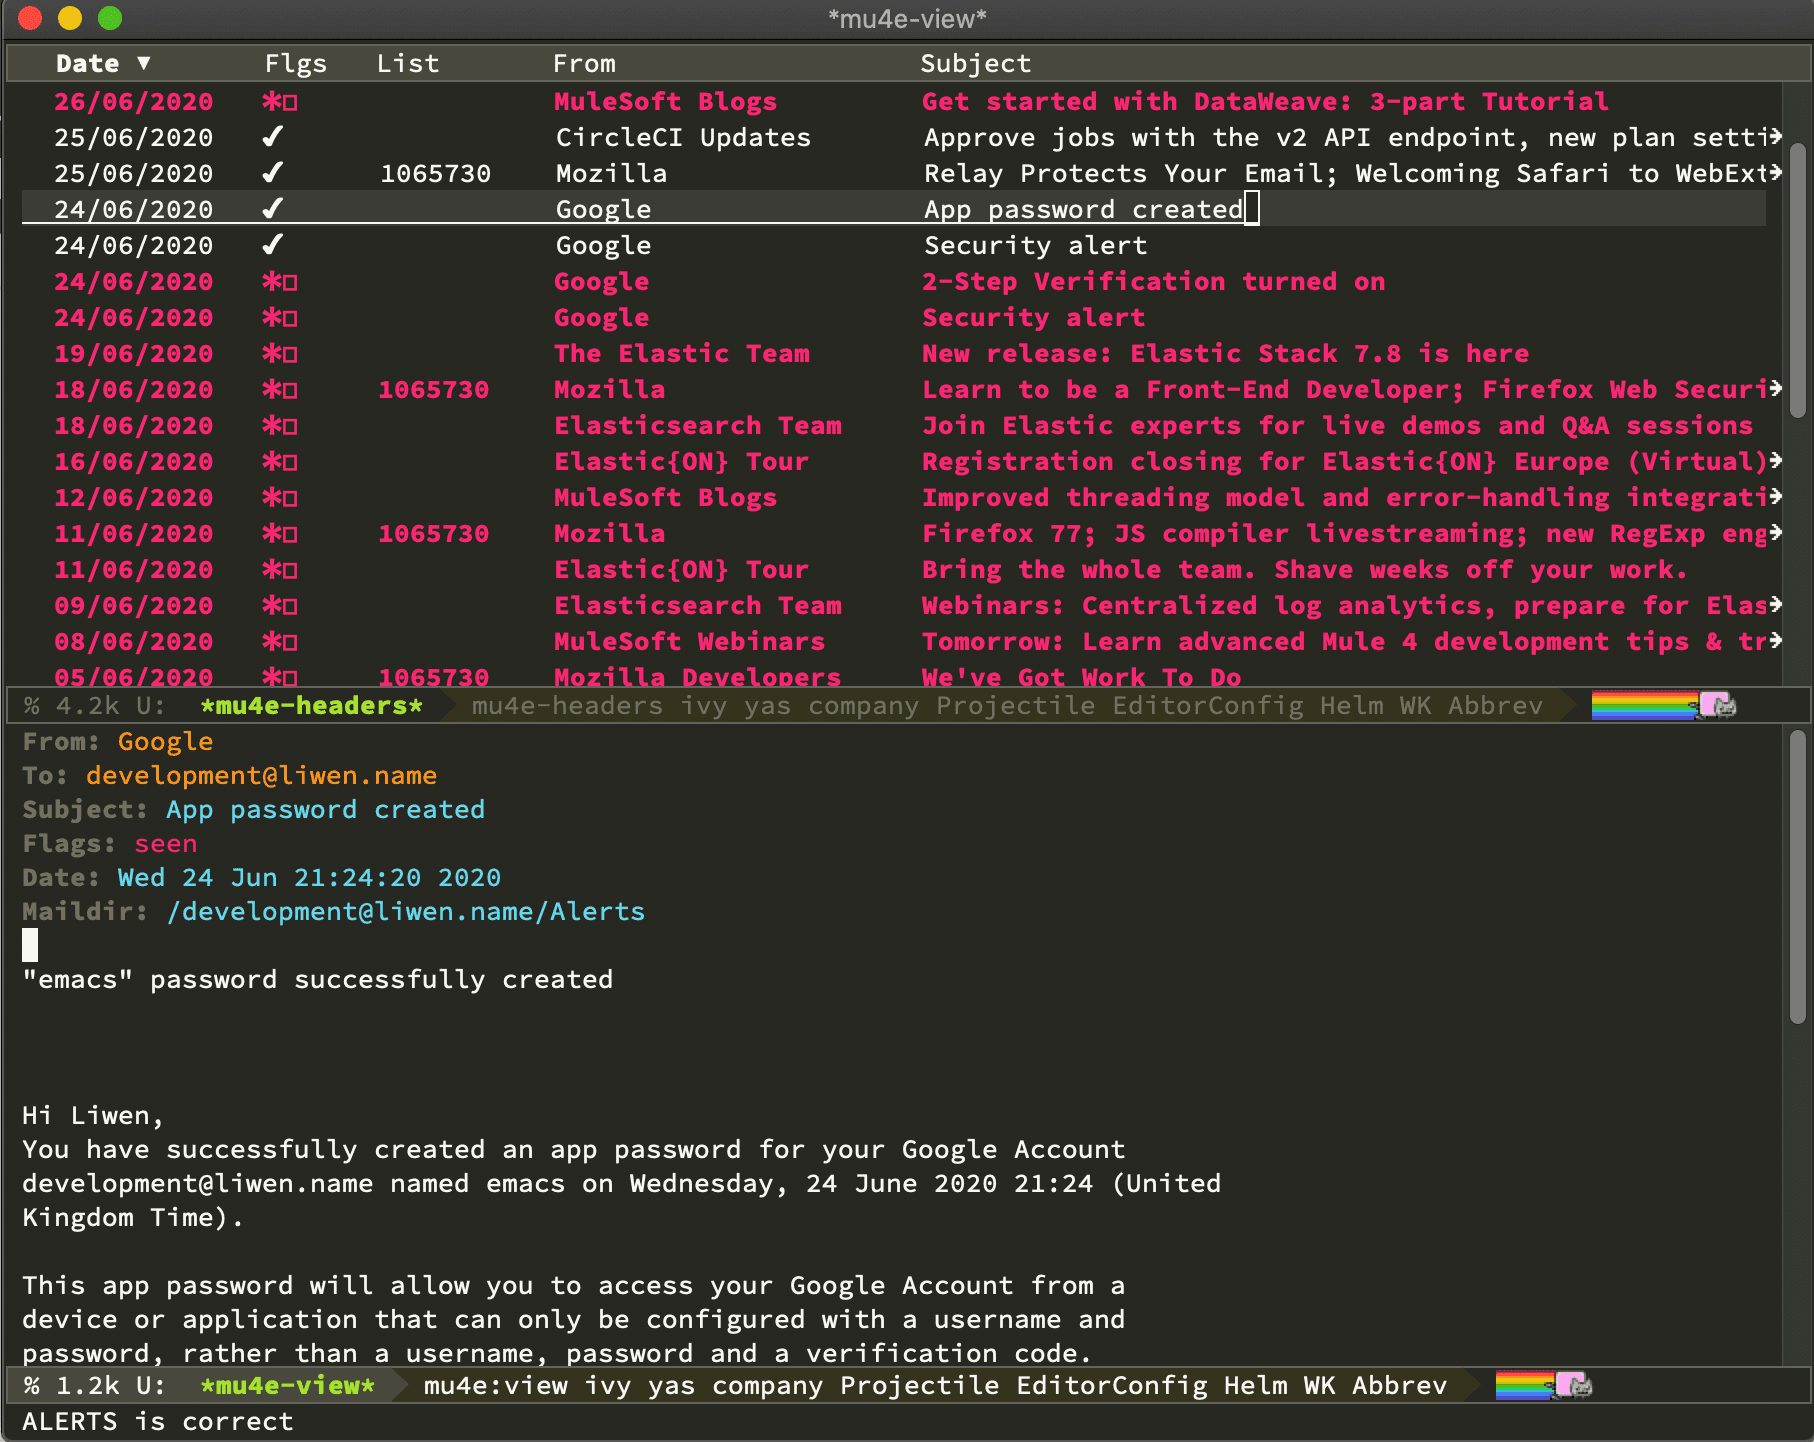Screen dimensions: 1814x1442
Task: Open the /development@liwen.name/Alerts maildir link
Action: pos(406,912)
